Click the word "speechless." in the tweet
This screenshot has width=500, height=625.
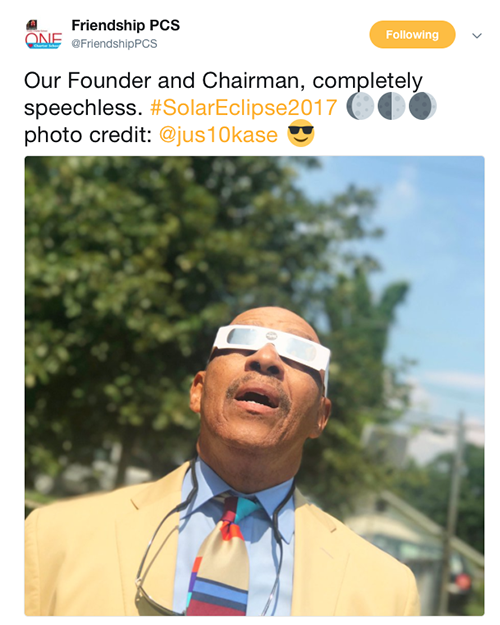[x=83, y=108]
